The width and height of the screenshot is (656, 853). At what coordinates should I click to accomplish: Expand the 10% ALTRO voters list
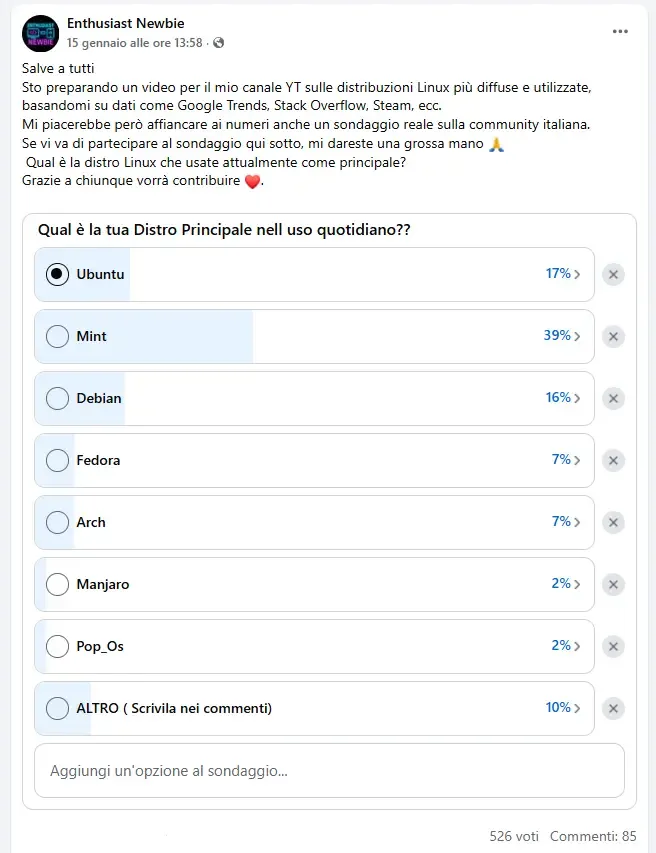(563, 708)
